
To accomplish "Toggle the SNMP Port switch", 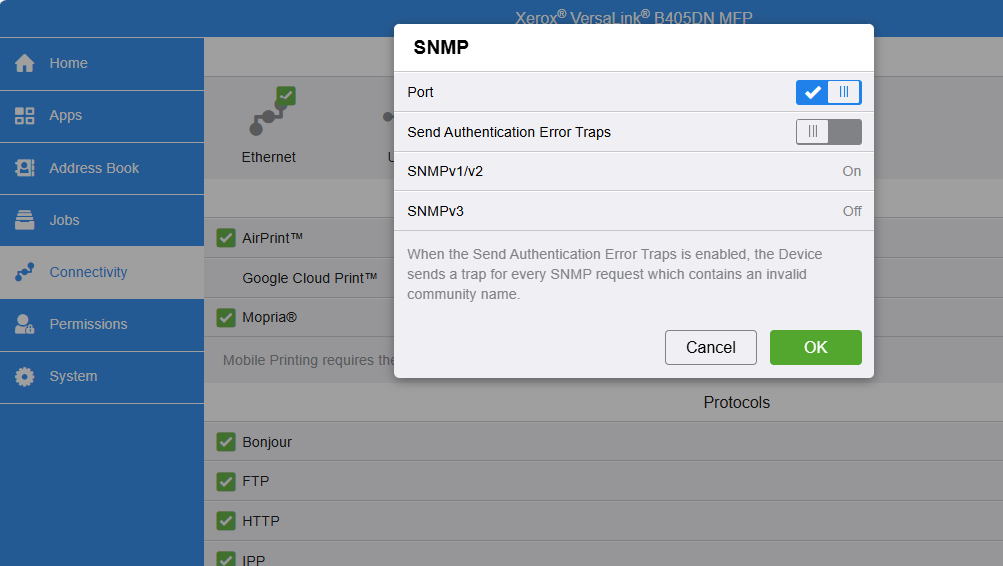I will coord(828,92).
